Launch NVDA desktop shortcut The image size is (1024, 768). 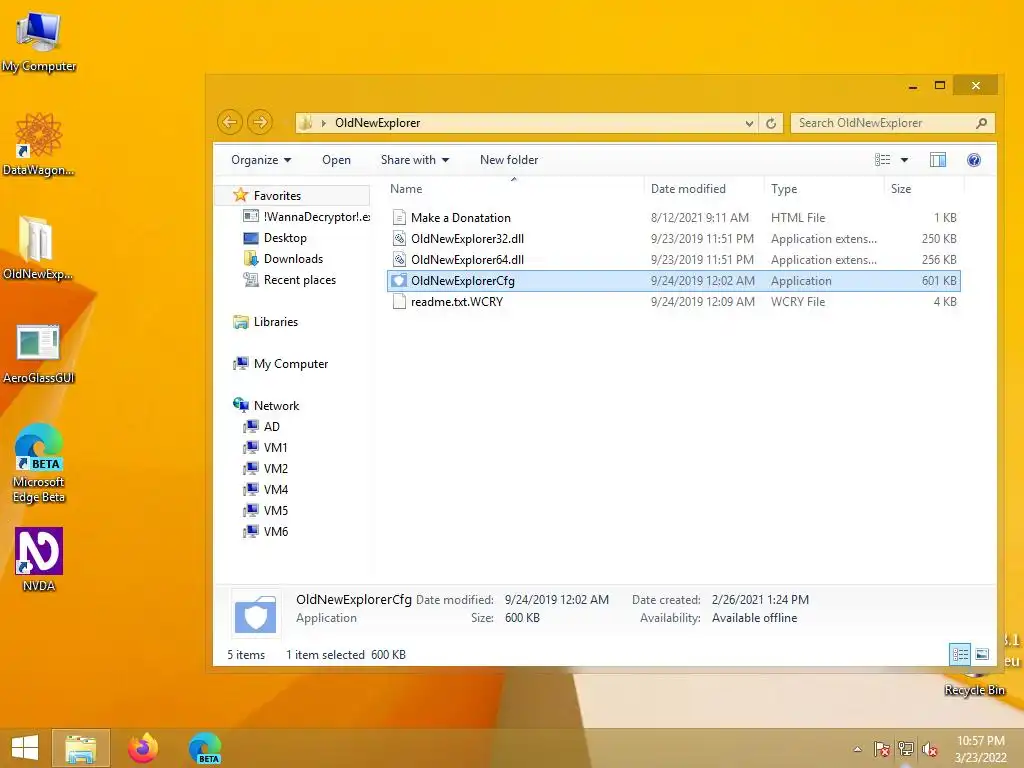click(x=39, y=558)
